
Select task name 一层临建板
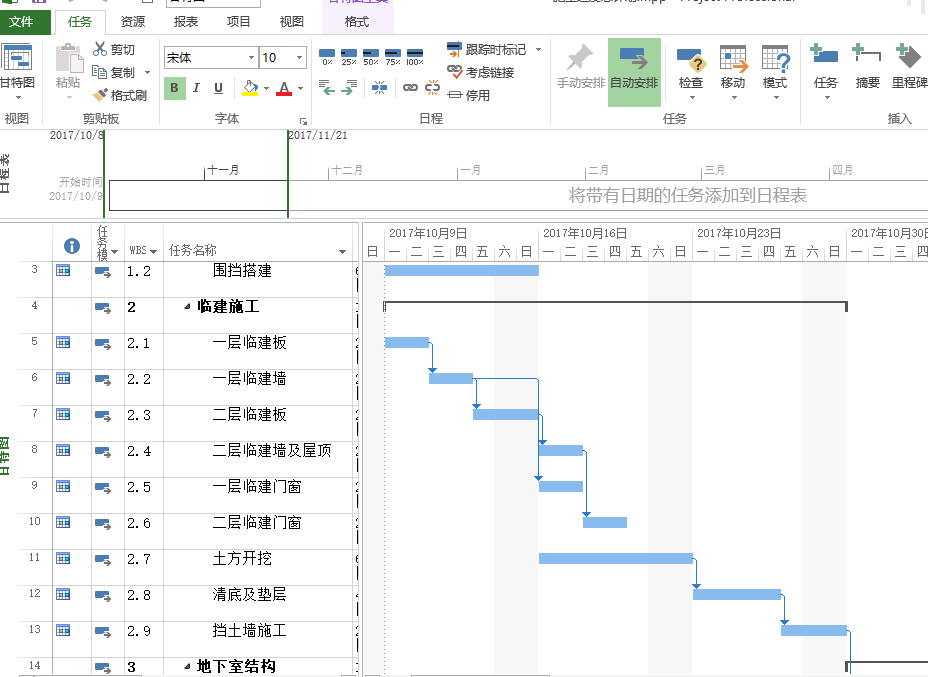249,343
